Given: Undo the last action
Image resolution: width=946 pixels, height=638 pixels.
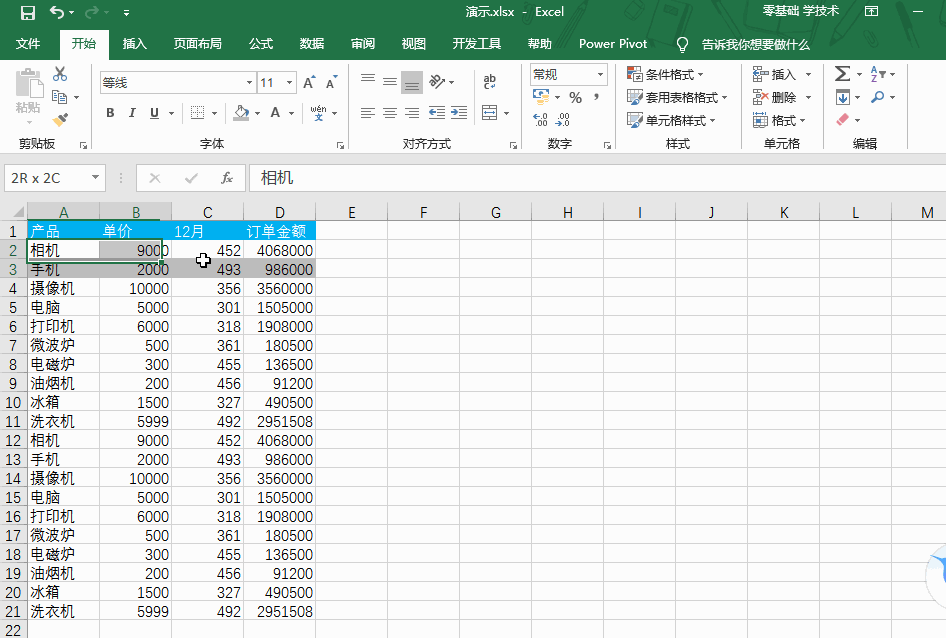Looking at the screenshot, I should click(x=57, y=13).
